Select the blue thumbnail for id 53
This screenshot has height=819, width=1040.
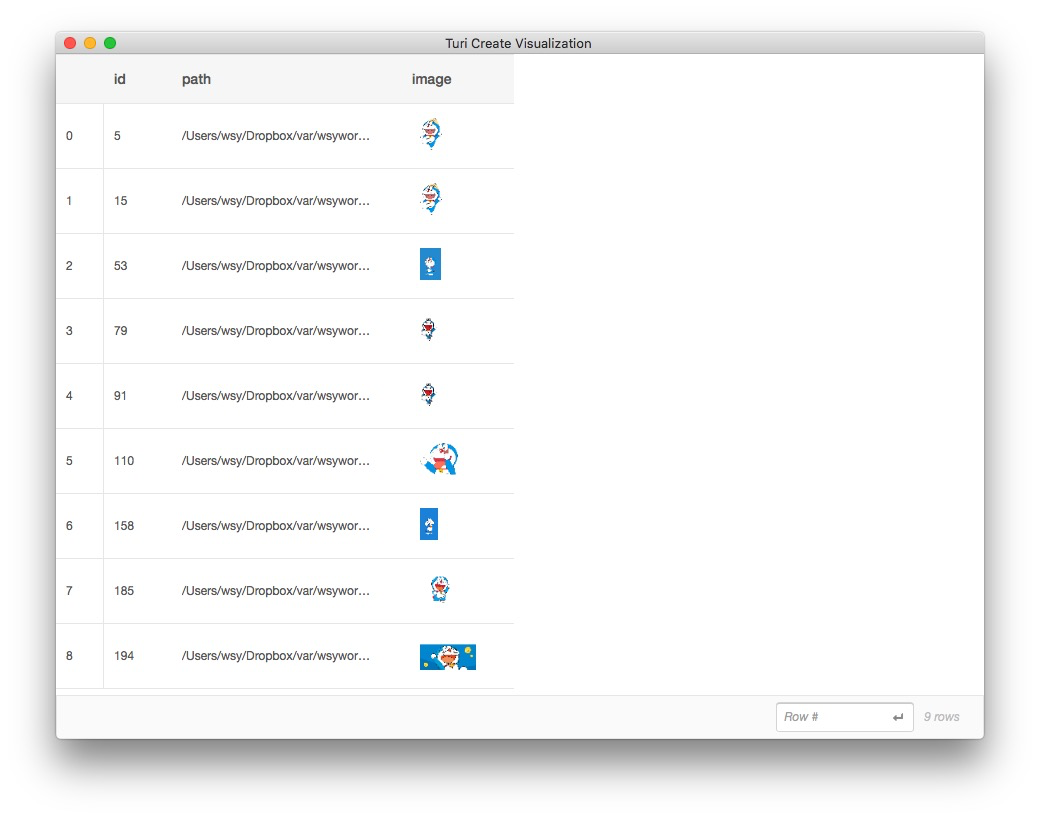(430, 264)
